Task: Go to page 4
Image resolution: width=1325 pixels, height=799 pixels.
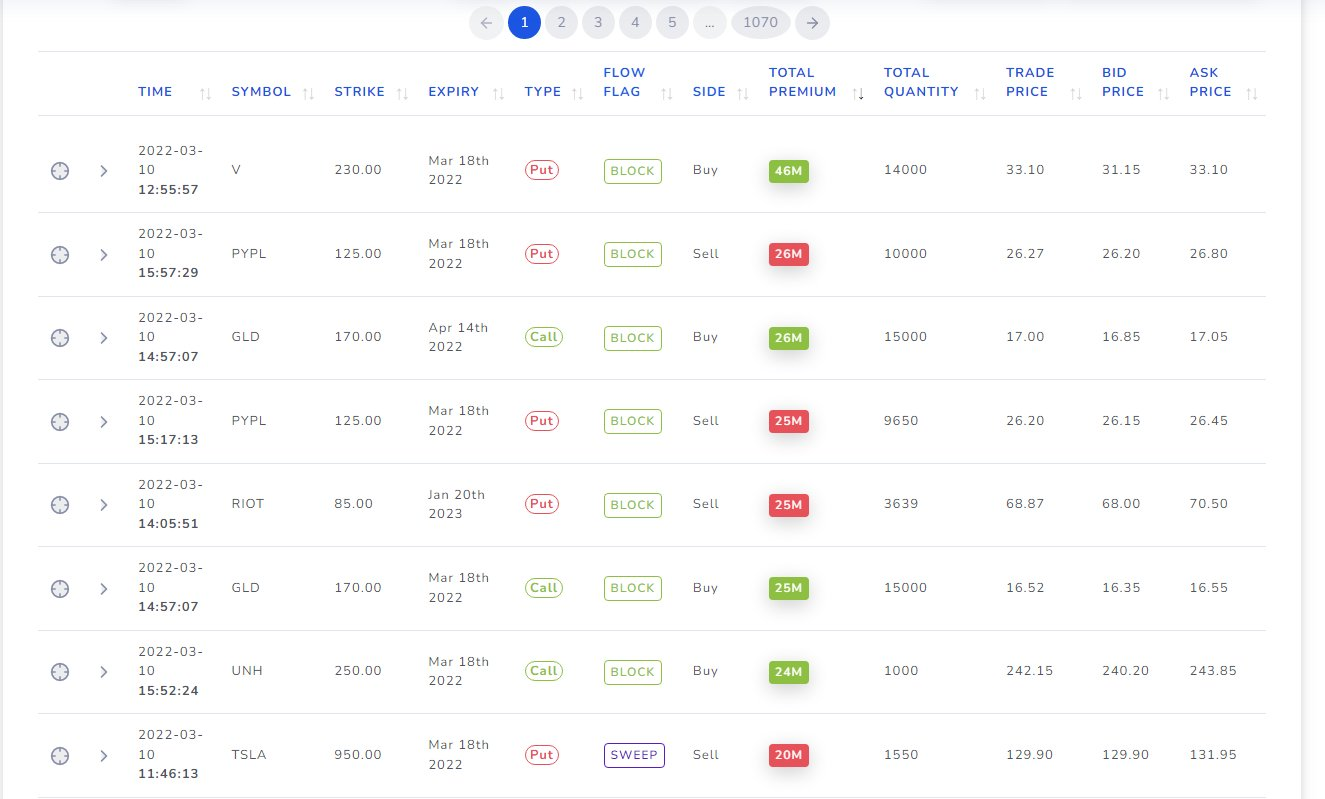Action: [x=635, y=22]
